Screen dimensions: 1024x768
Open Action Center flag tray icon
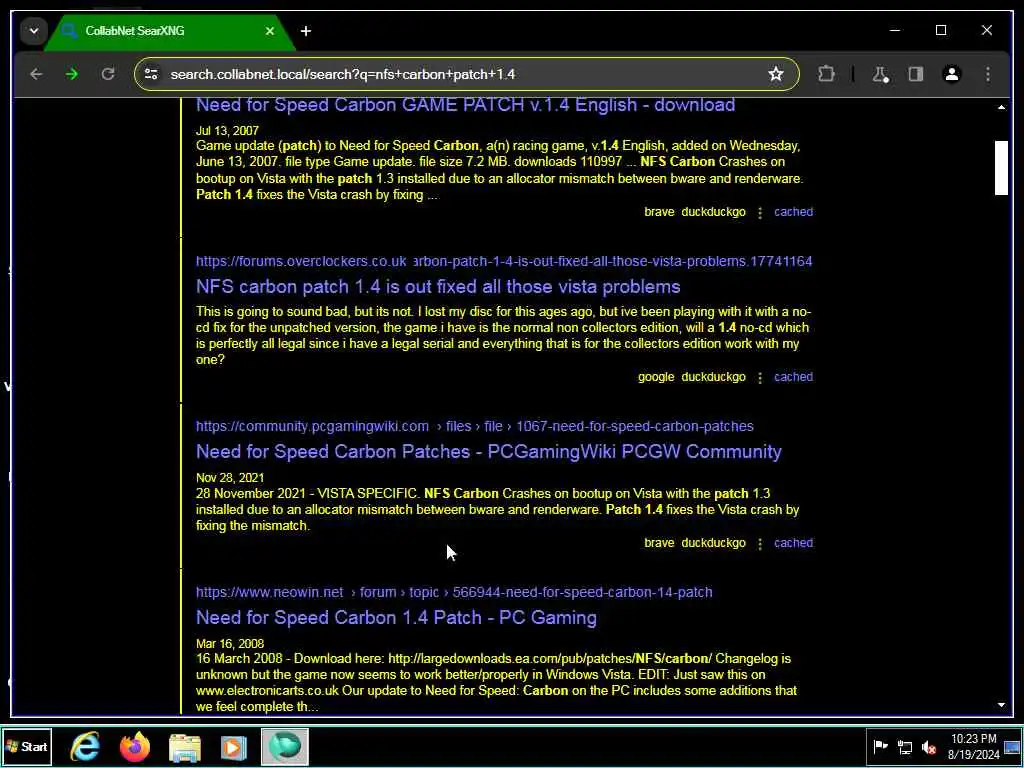[x=880, y=747]
